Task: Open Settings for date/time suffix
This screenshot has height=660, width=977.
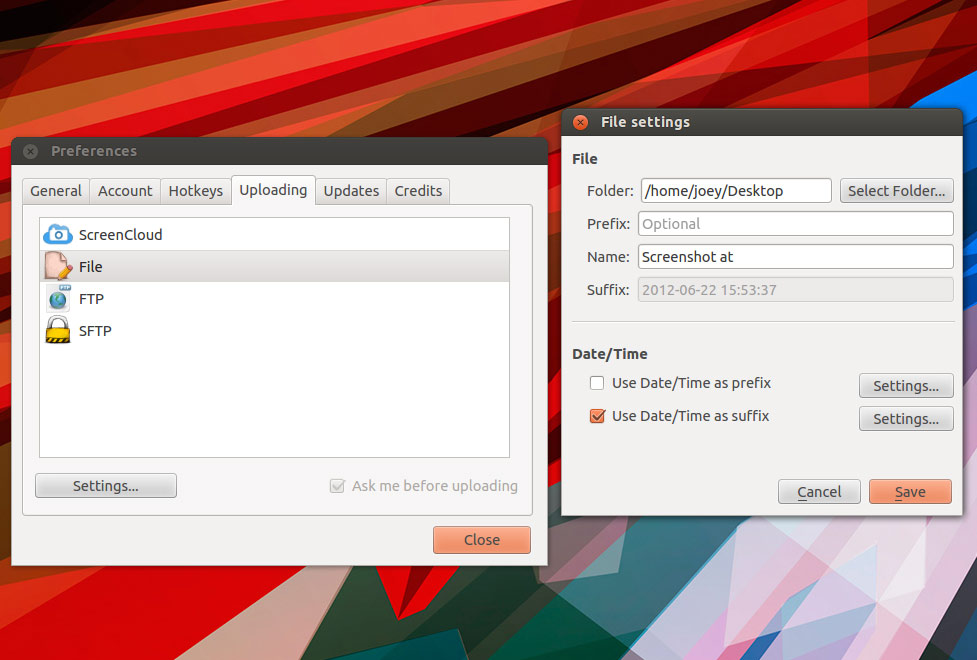Action: (906, 419)
